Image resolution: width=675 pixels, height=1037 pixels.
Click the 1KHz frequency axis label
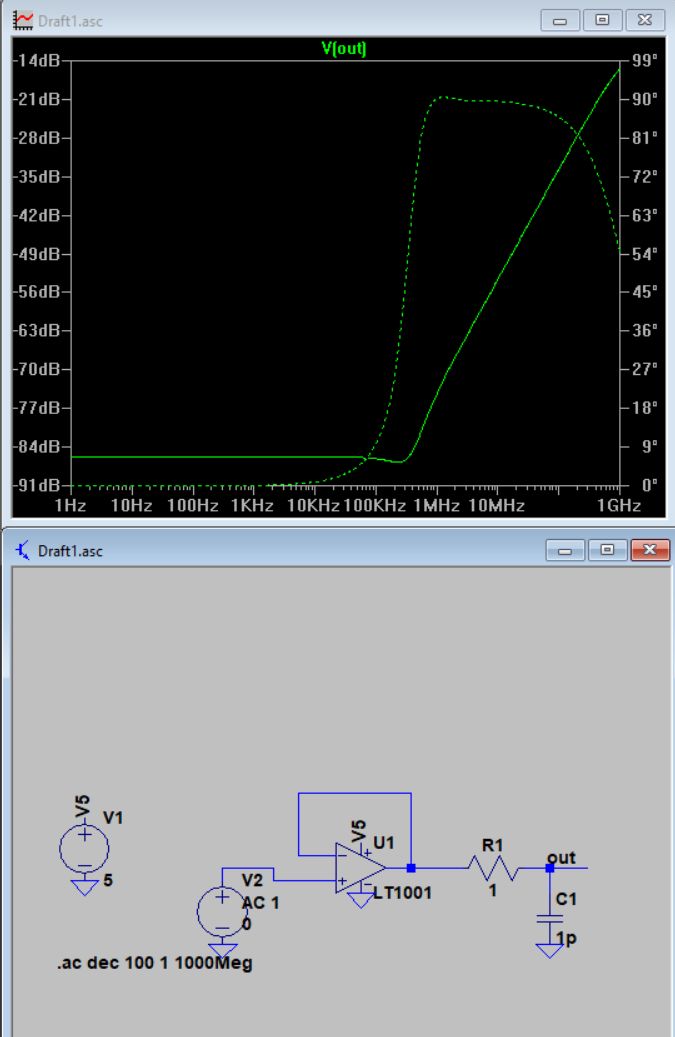[x=252, y=506]
